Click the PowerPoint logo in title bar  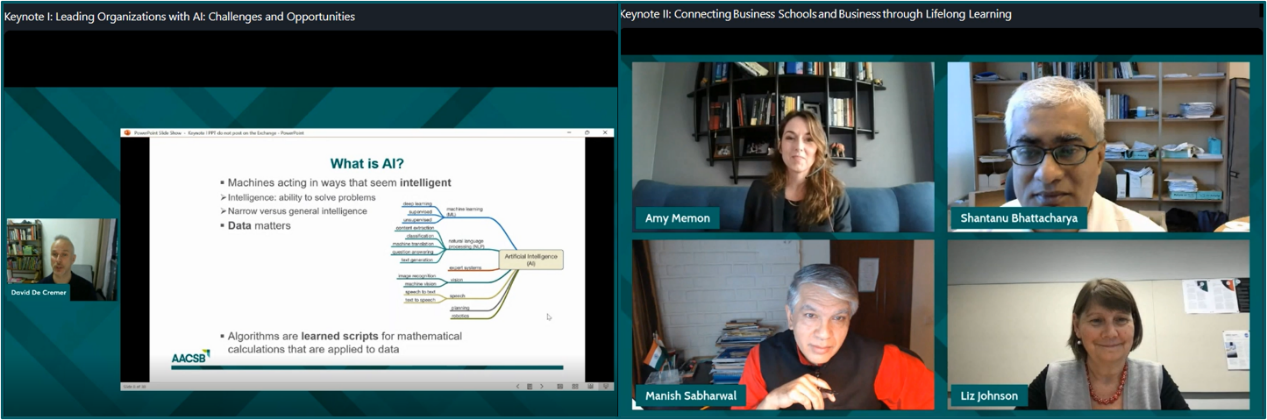pyautogui.click(x=127, y=132)
